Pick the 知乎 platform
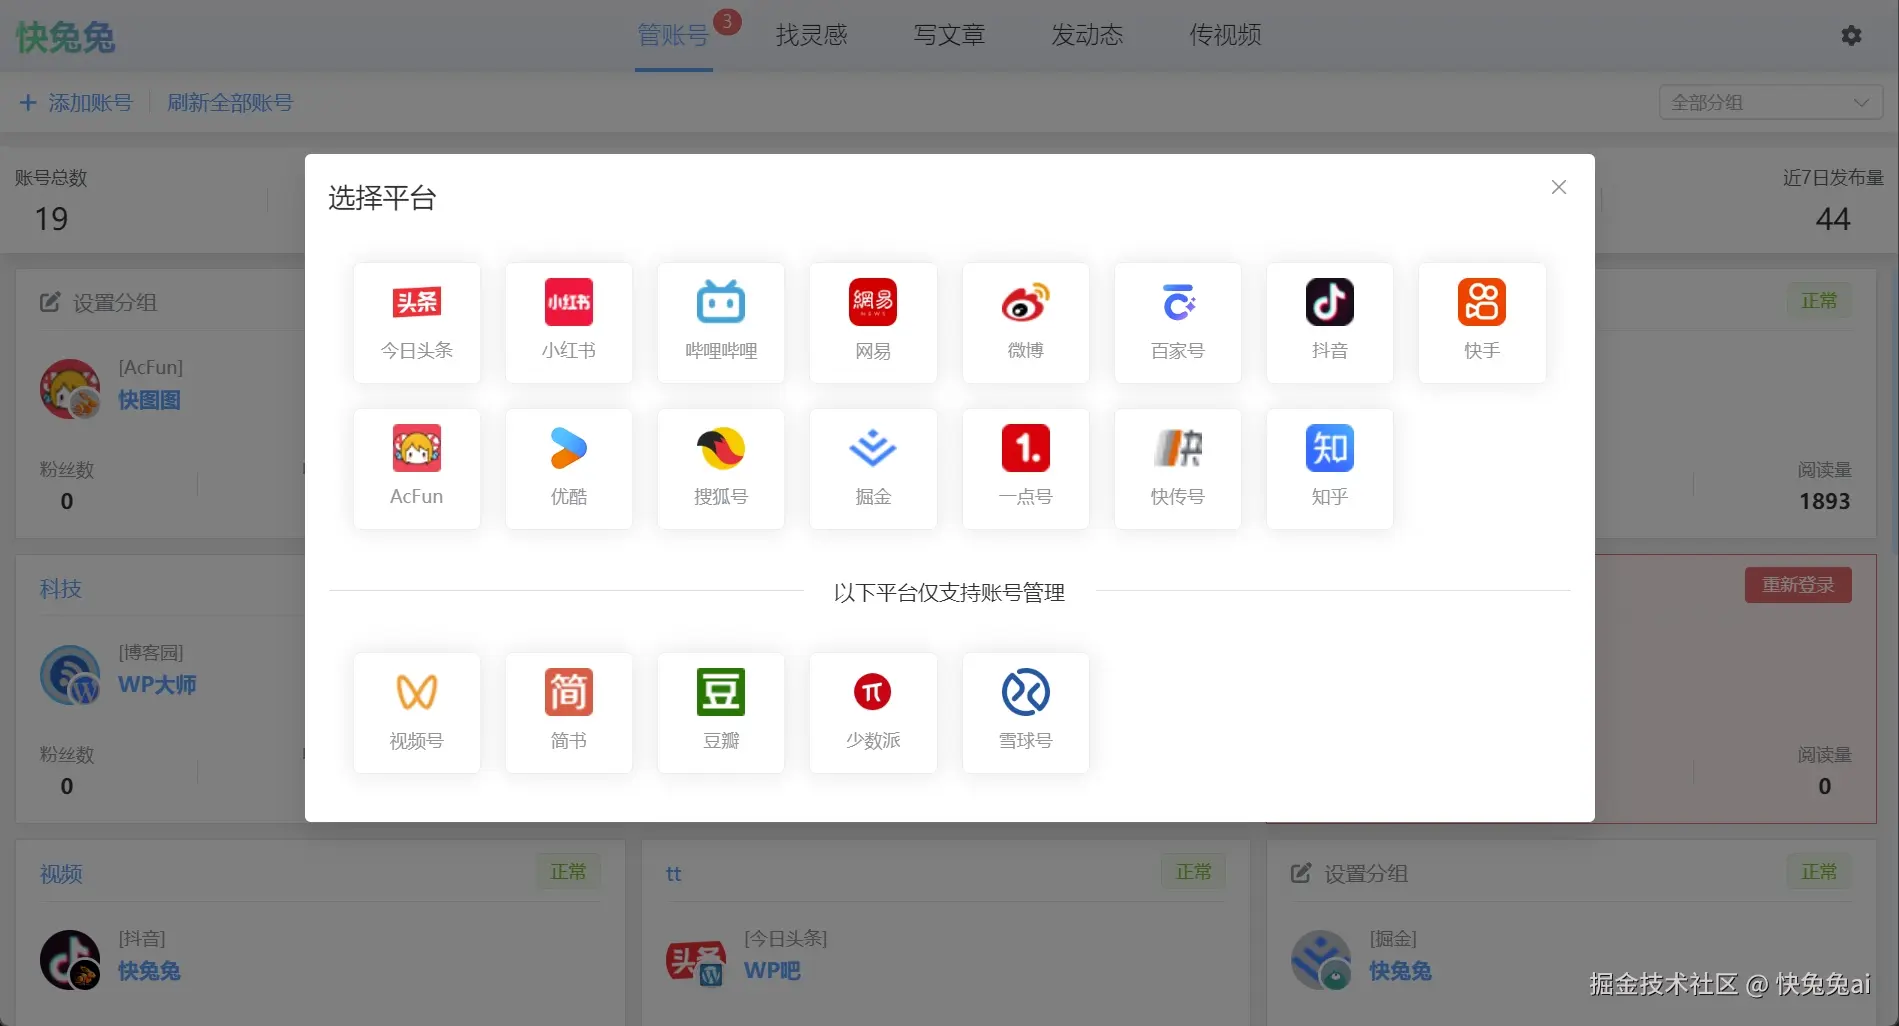 pos(1330,468)
